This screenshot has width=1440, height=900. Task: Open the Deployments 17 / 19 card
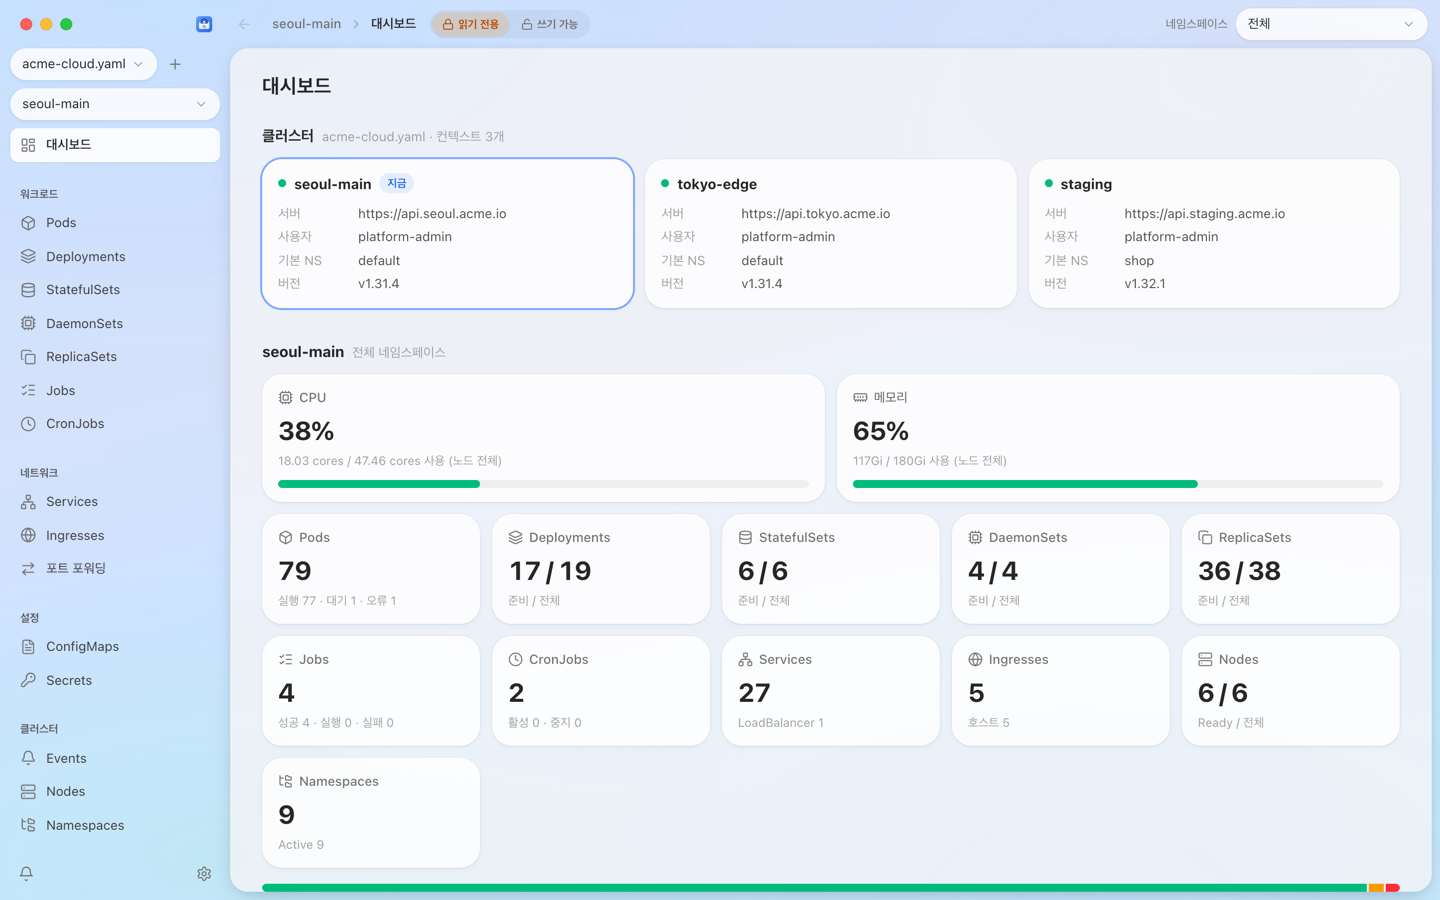(x=601, y=569)
